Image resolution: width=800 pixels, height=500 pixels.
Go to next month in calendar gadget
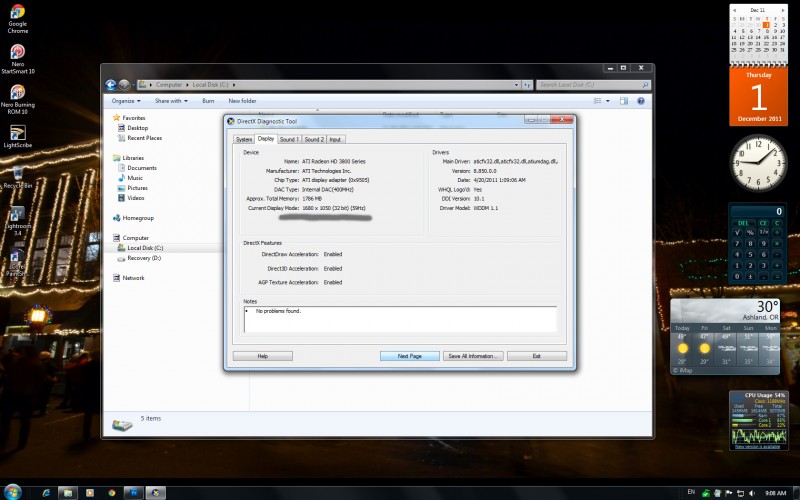(783, 10)
